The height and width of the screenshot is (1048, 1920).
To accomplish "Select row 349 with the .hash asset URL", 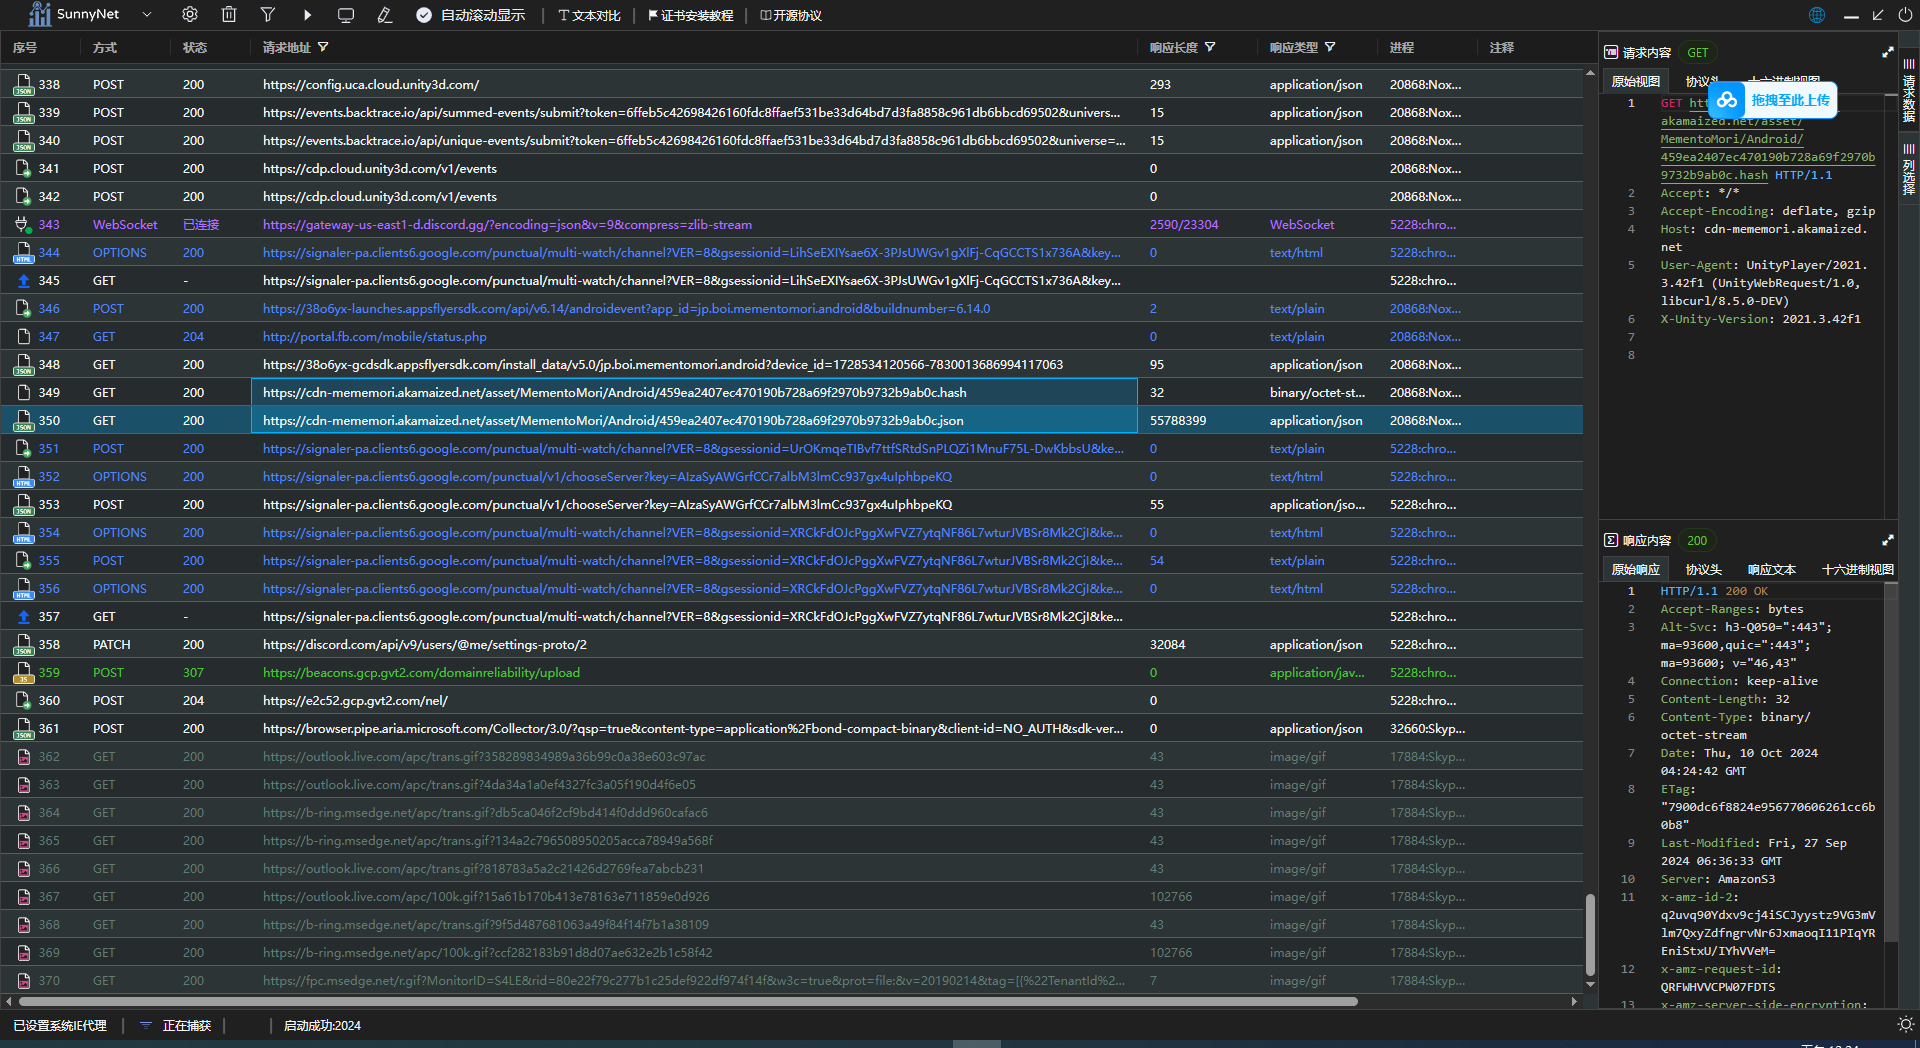I will click(791, 393).
